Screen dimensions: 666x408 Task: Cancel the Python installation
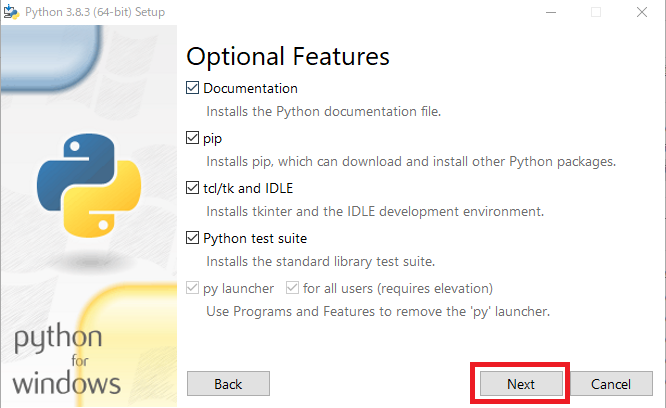coord(610,384)
